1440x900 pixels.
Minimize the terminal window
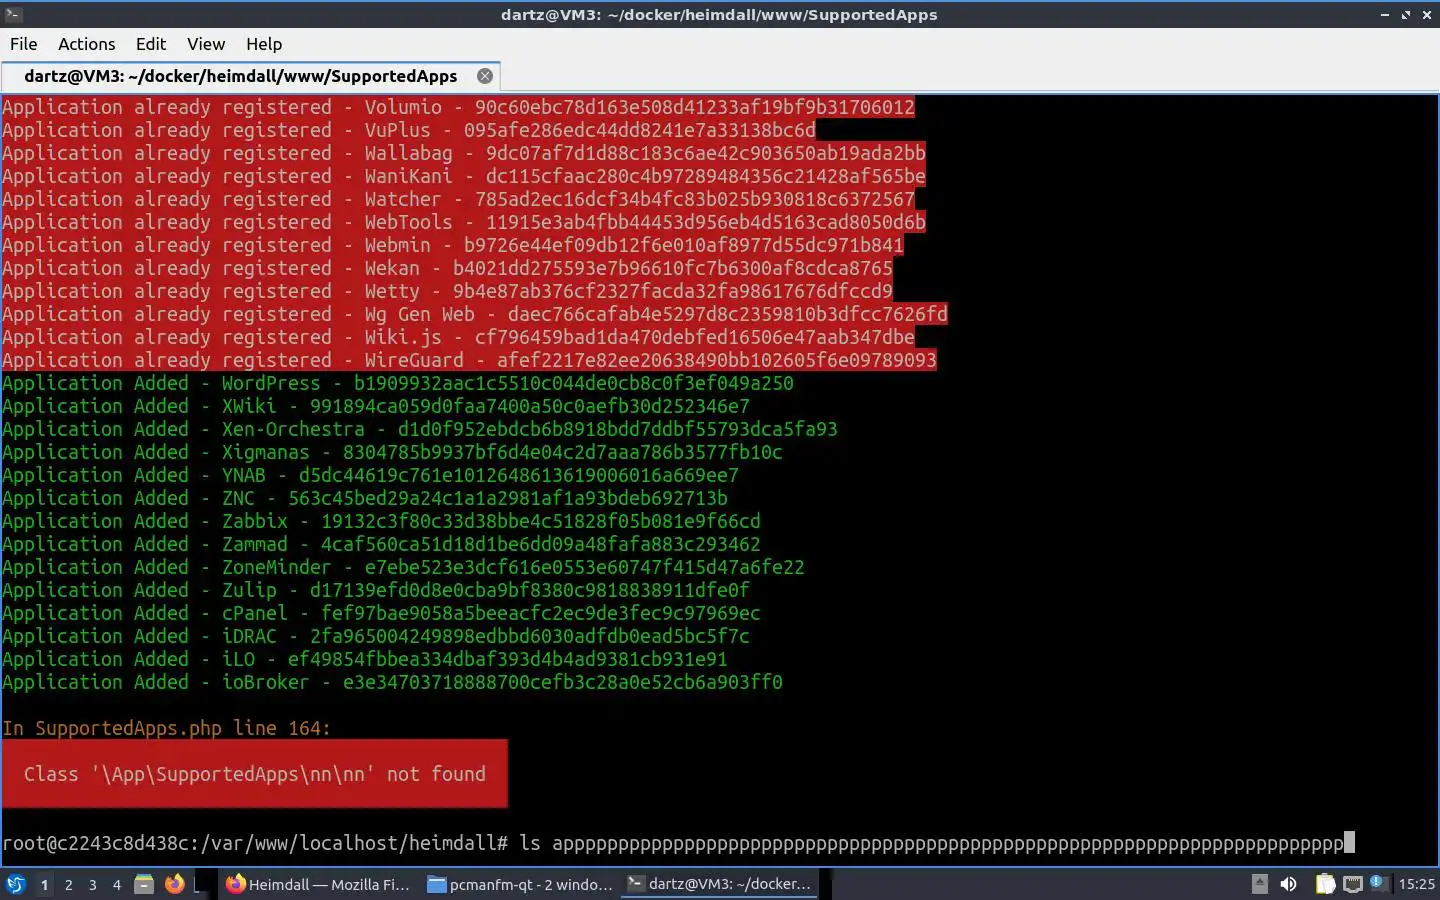coord(1385,14)
